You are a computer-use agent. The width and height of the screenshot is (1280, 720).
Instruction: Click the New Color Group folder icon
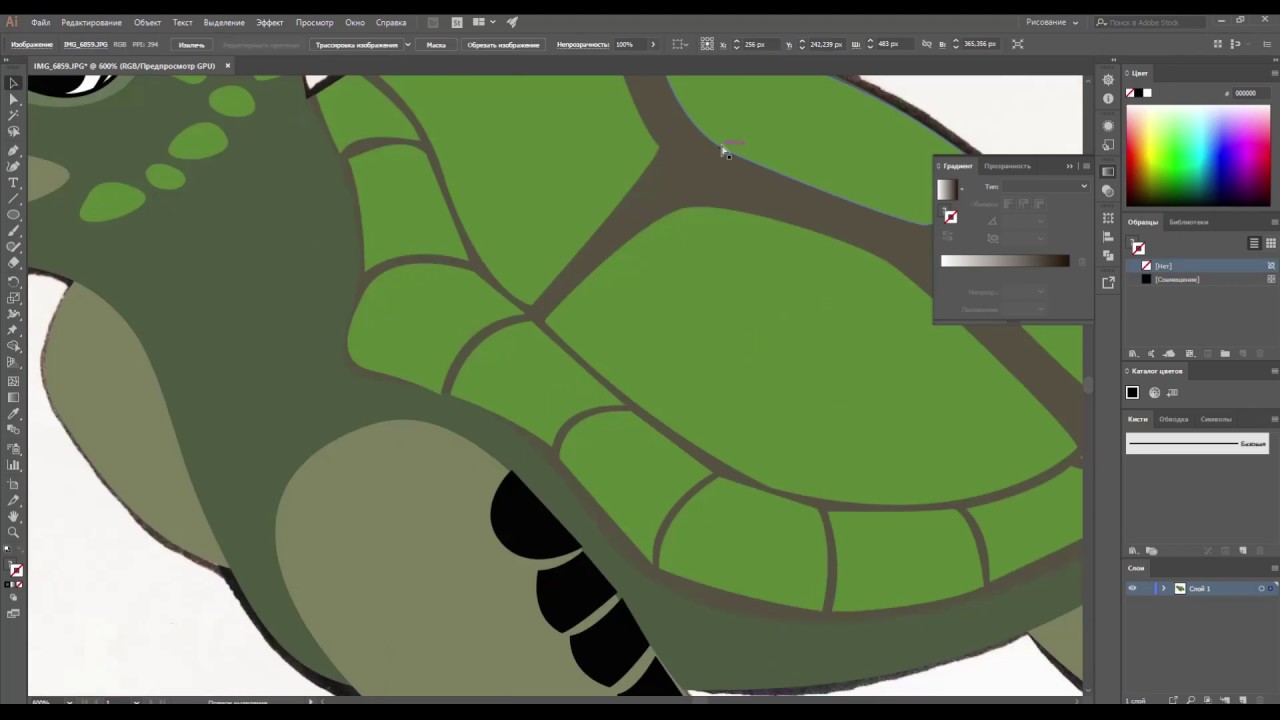pyautogui.click(x=1225, y=354)
